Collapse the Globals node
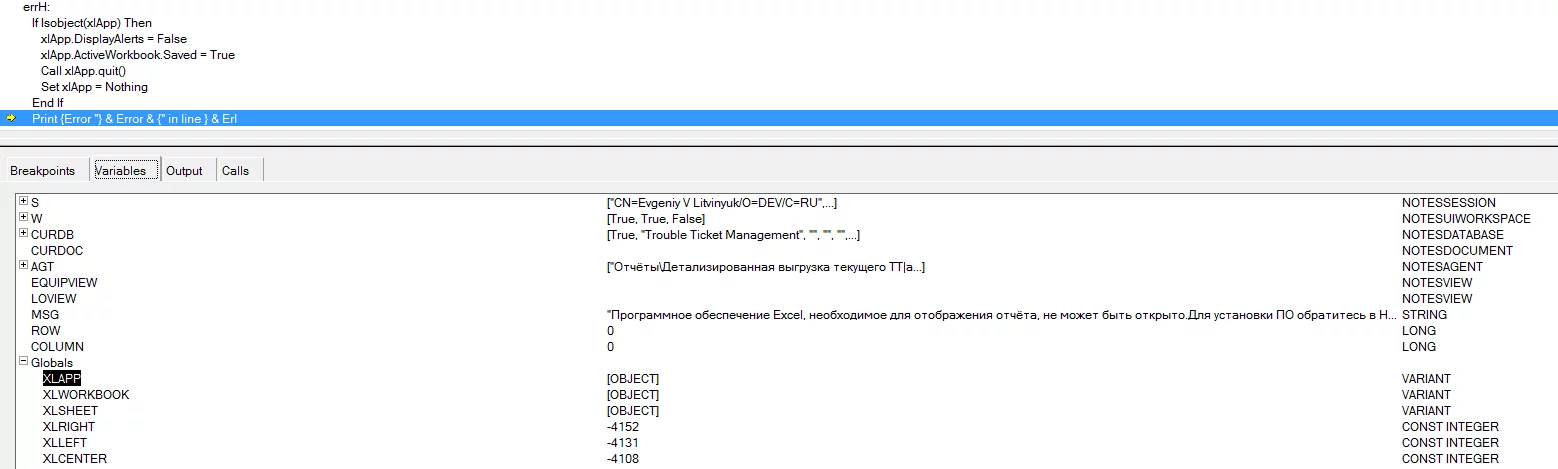This screenshot has height=469, width=1558. click(24, 362)
